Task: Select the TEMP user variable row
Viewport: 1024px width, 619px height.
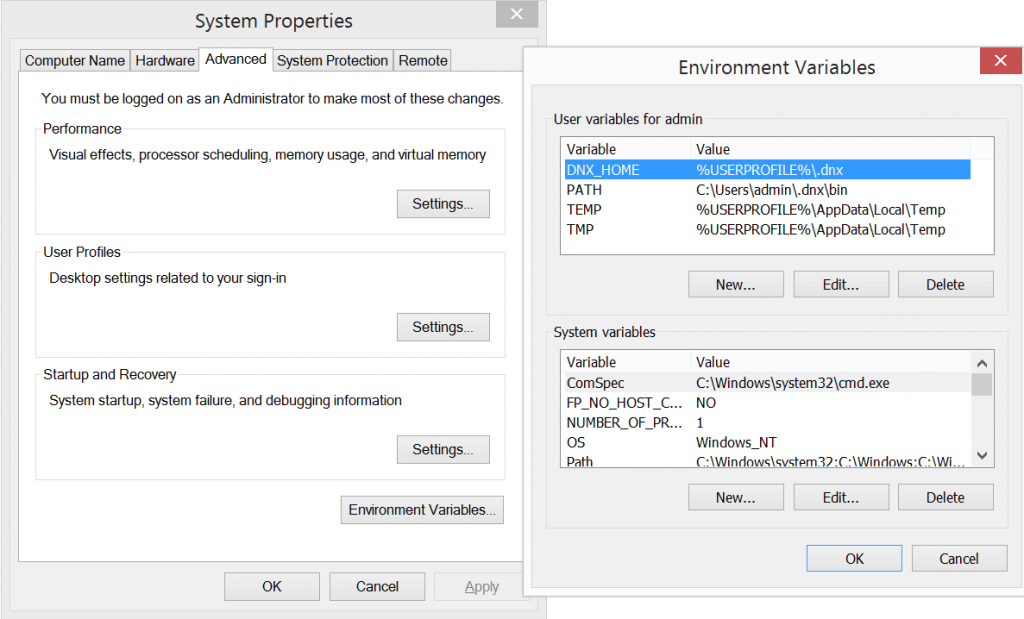Action: pos(767,210)
